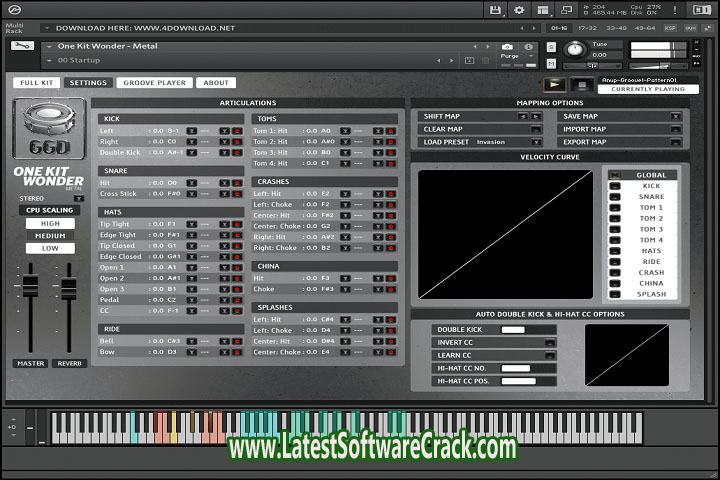Switch to GROOVE PLAYER tab
This screenshot has height=480, width=720.
pyautogui.click(x=155, y=83)
